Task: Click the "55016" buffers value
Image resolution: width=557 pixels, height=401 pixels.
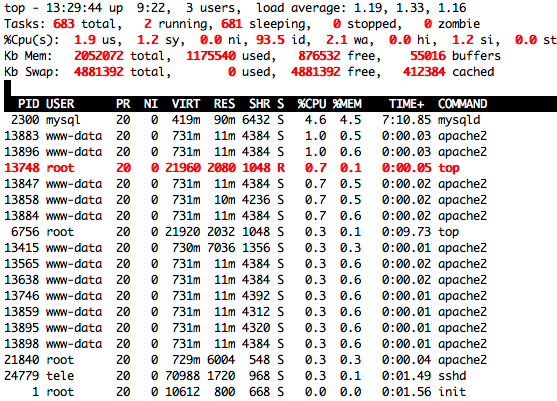Action: [428, 56]
